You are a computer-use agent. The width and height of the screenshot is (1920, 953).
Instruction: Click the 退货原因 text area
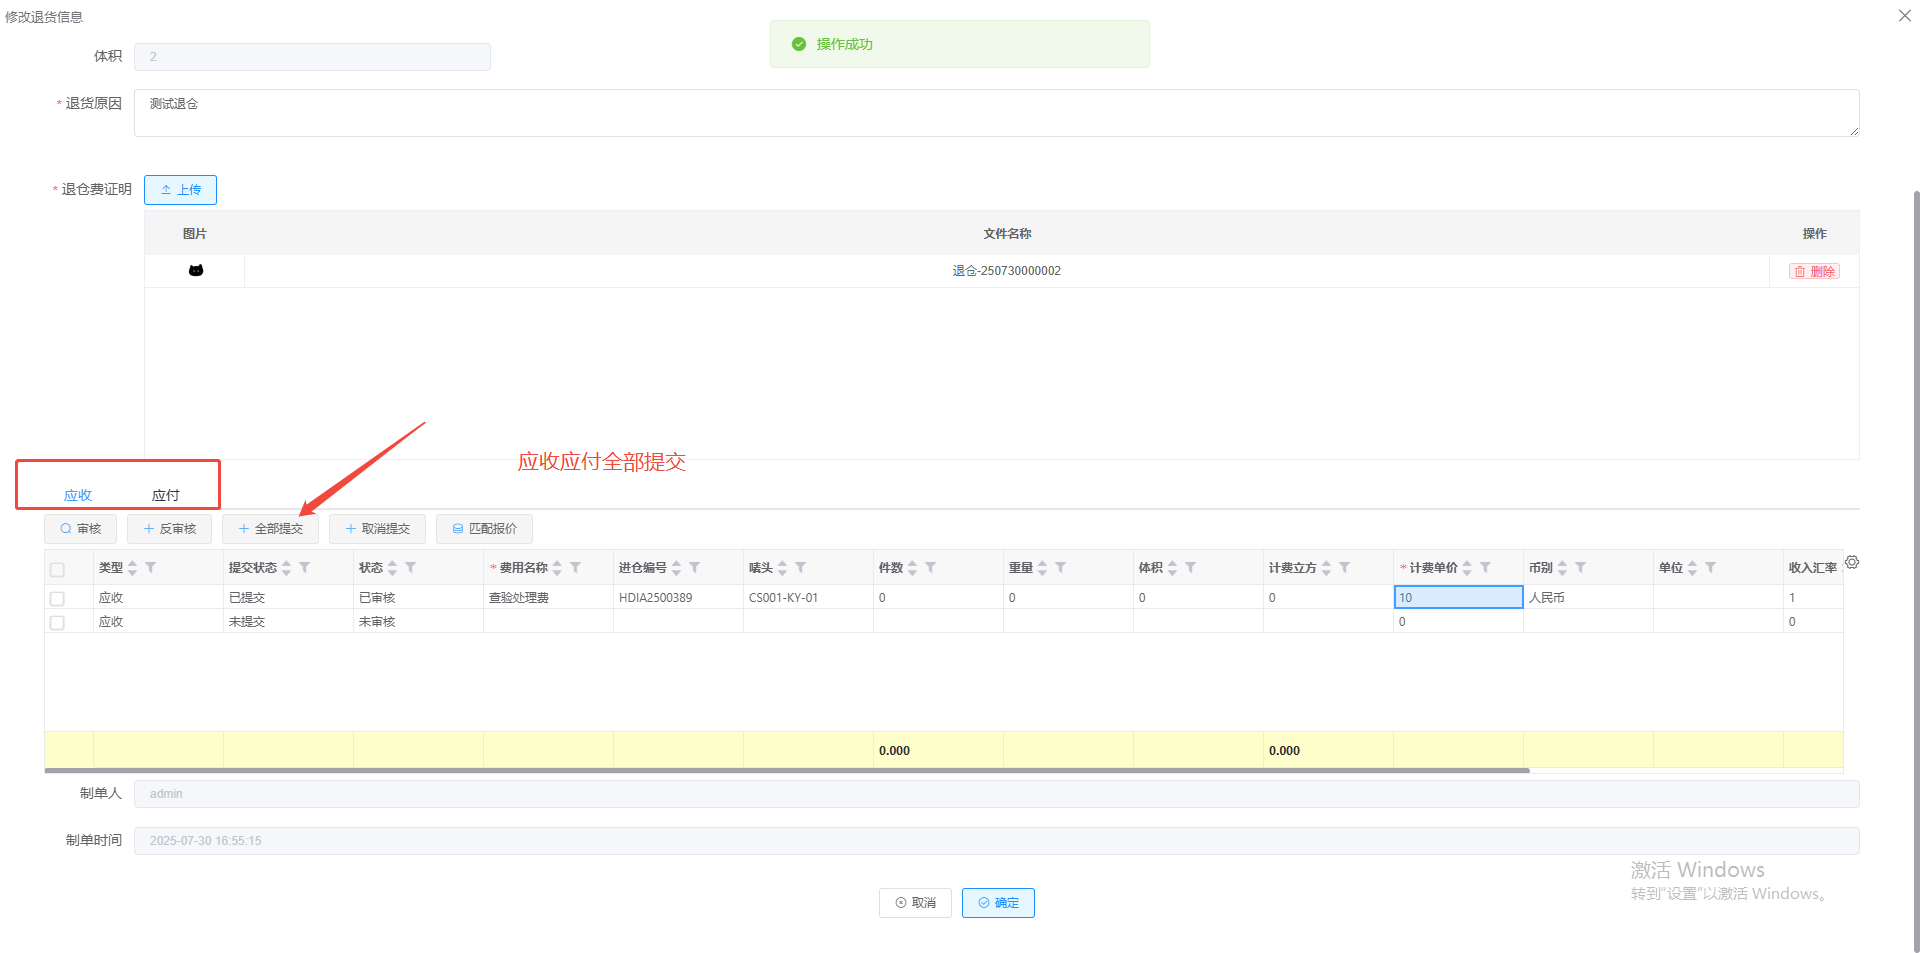point(995,113)
